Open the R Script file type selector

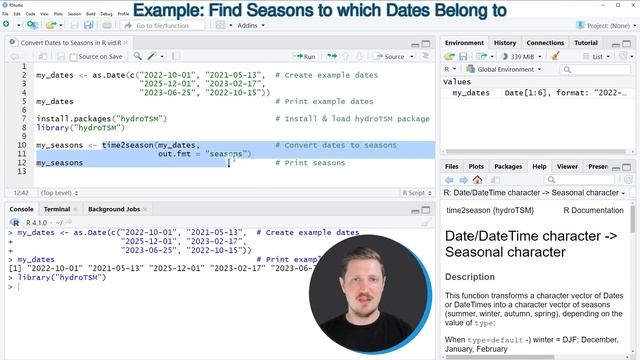tap(417, 193)
